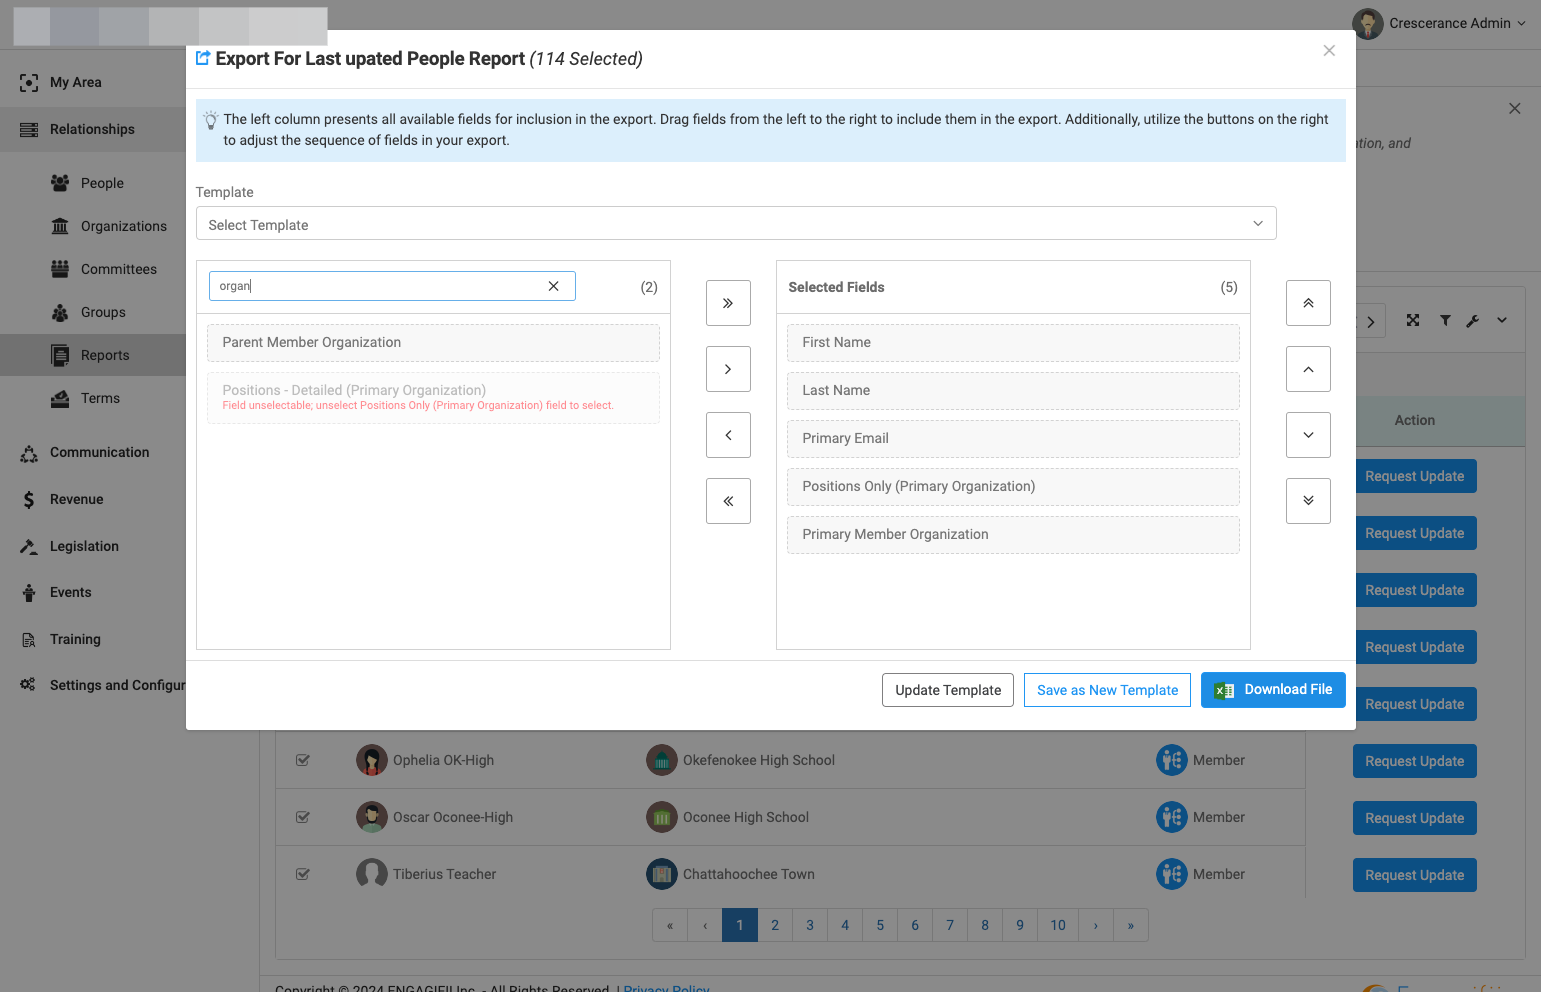Select Primary Member Organization field
The image size is (1541, 992).
click(x=1013, y=534)
